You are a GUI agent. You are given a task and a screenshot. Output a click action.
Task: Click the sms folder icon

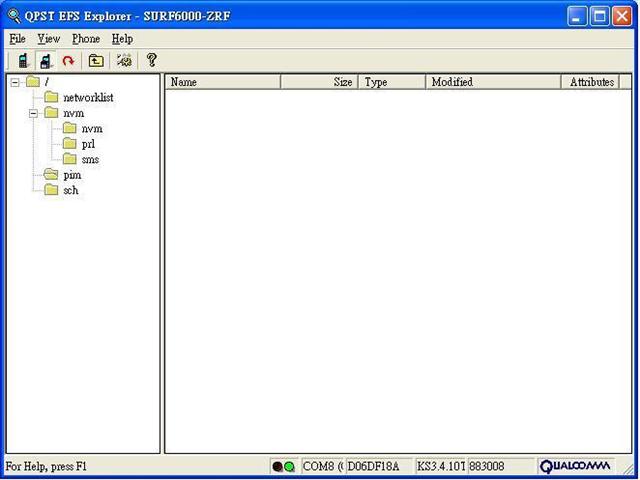(x=69, y=159)
